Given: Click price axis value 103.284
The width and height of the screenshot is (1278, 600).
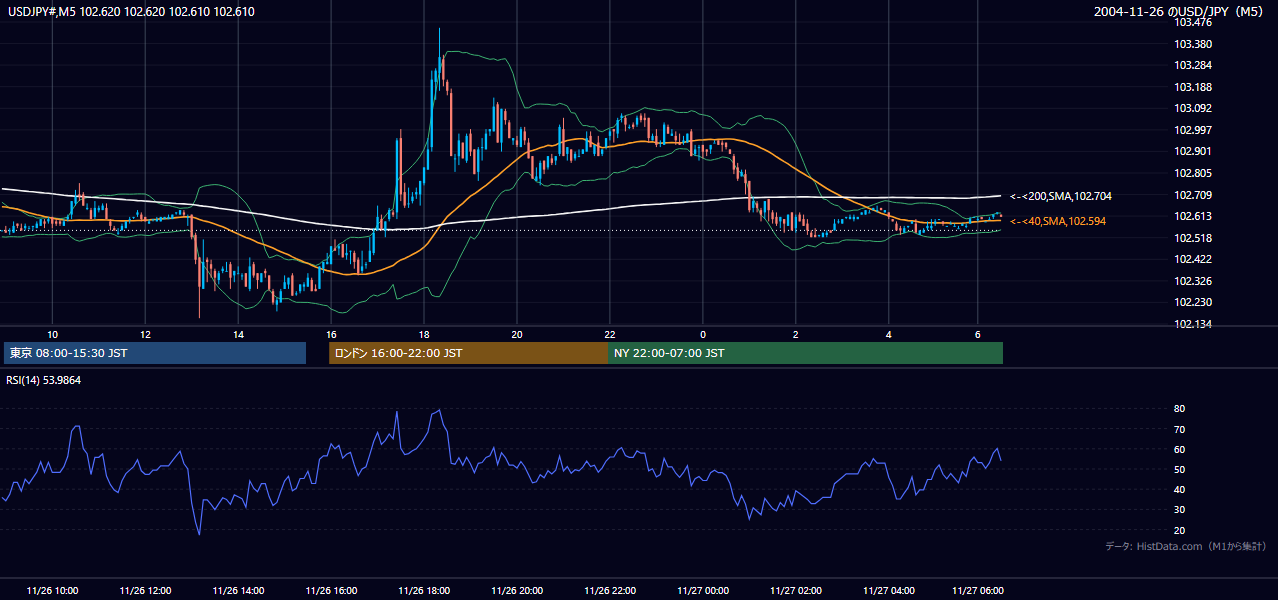Looking at the screenshot, I should [x=1194, y=66].
